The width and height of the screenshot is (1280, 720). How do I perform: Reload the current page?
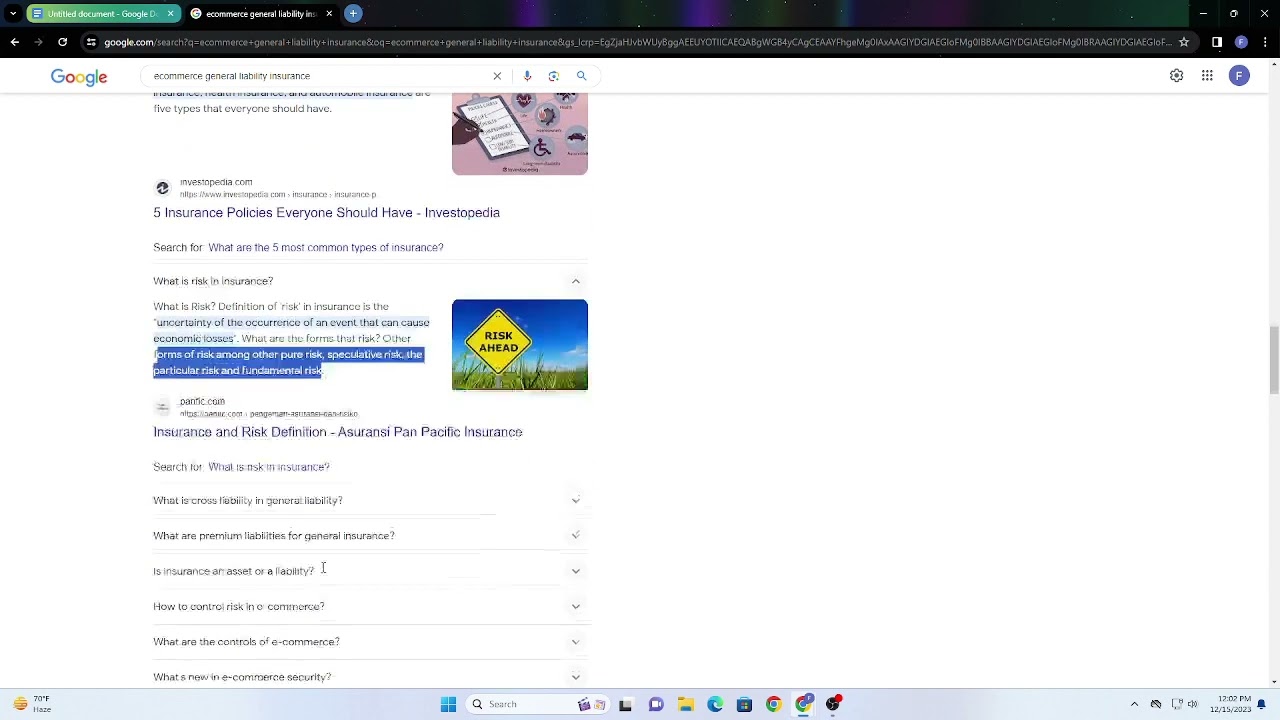62,42
